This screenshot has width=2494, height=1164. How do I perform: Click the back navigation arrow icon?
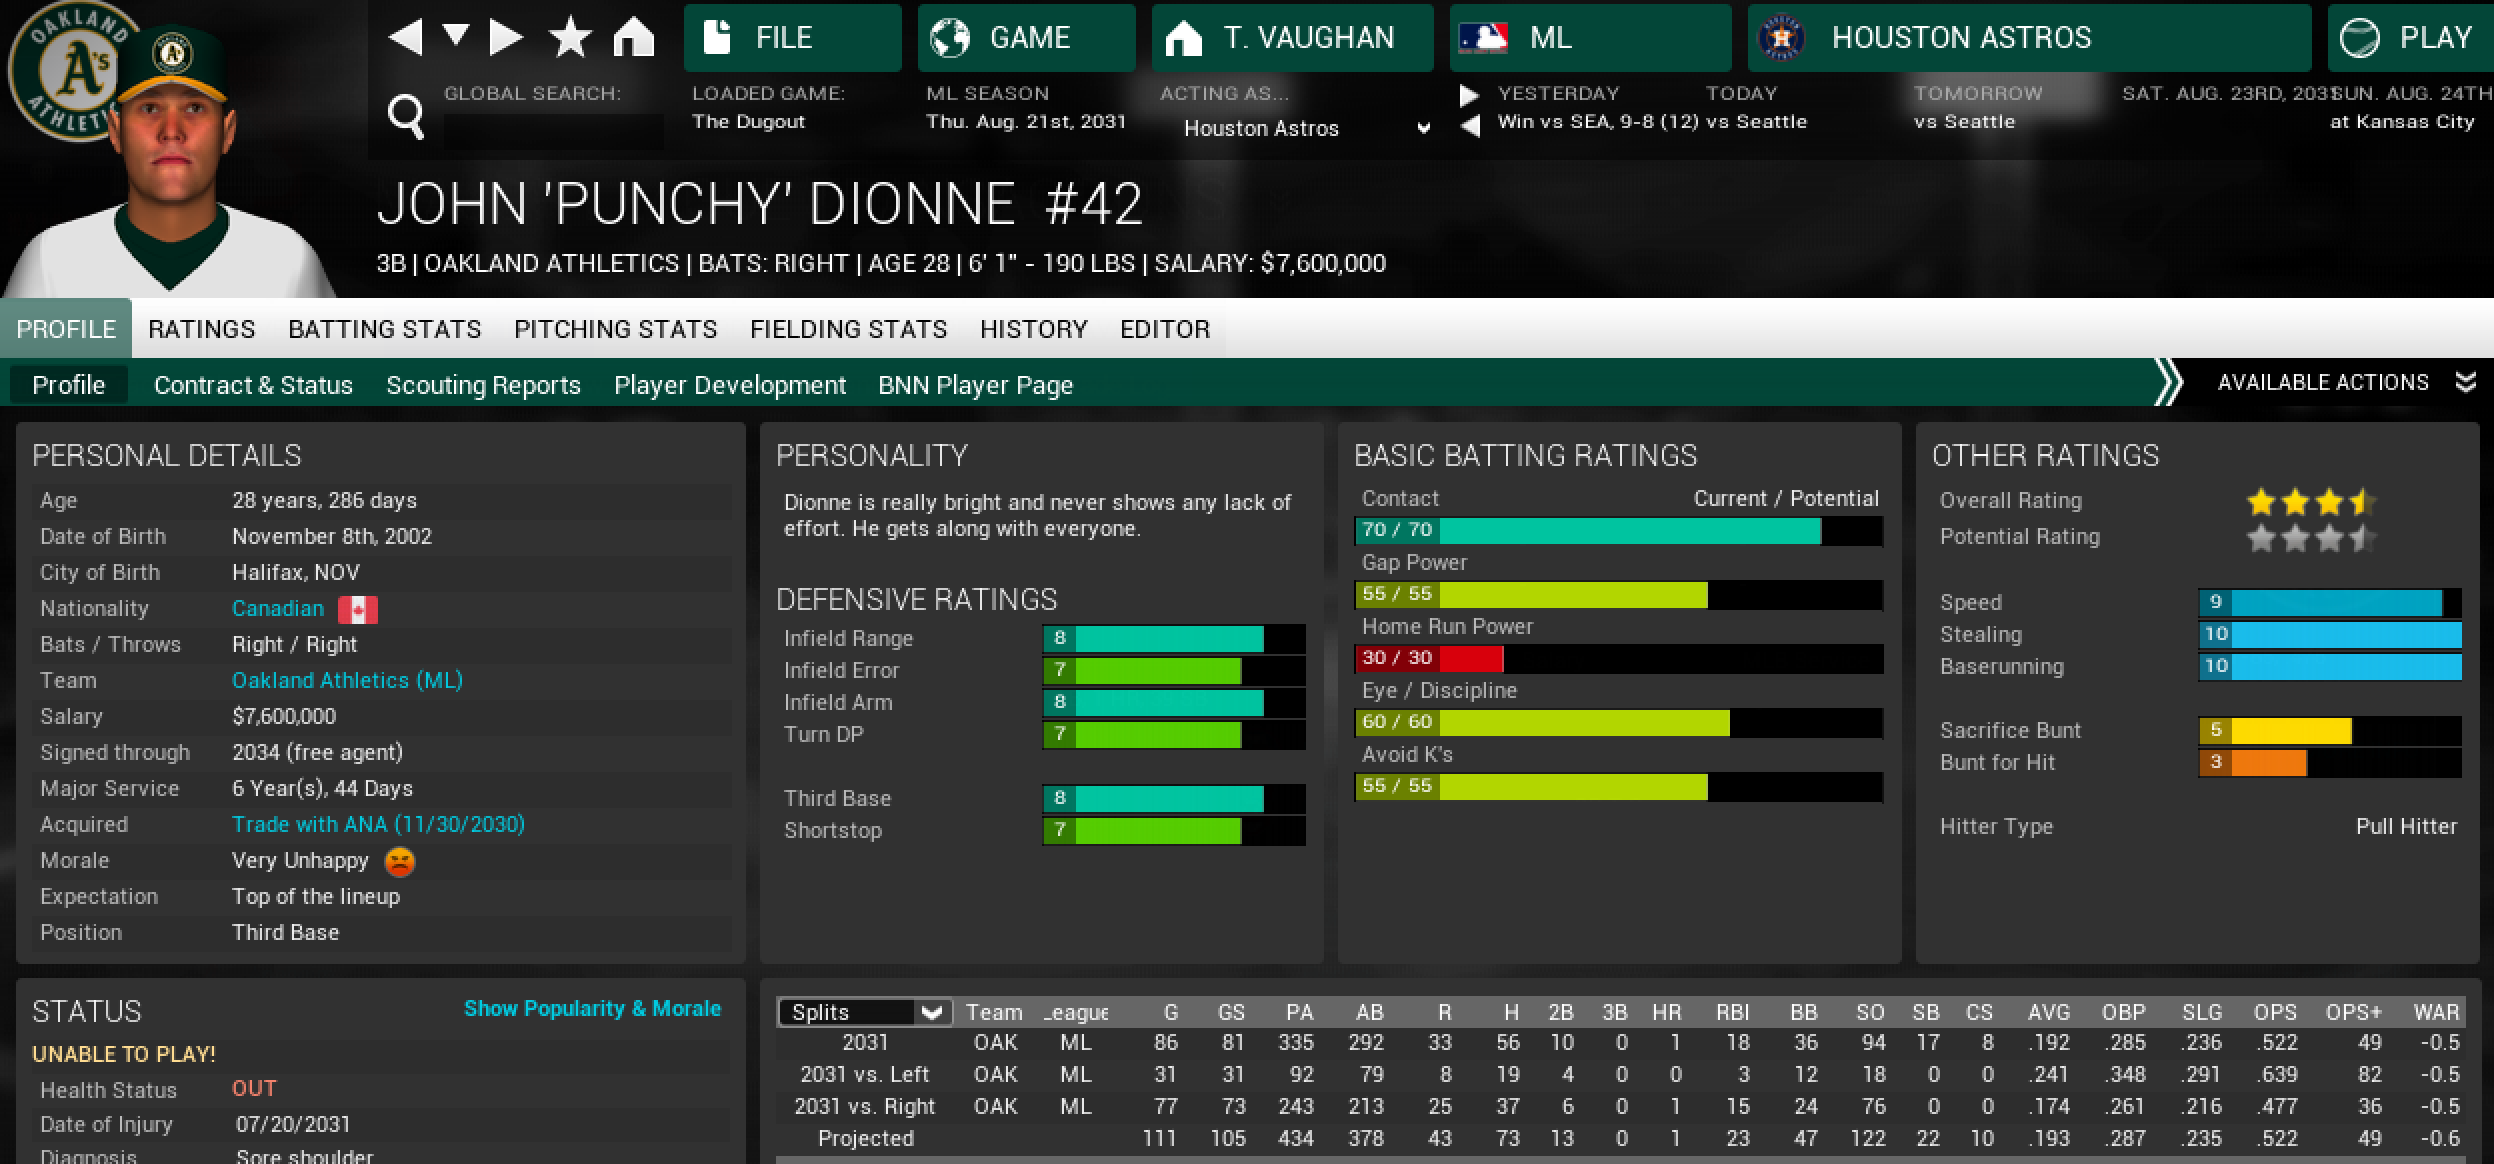405,37
